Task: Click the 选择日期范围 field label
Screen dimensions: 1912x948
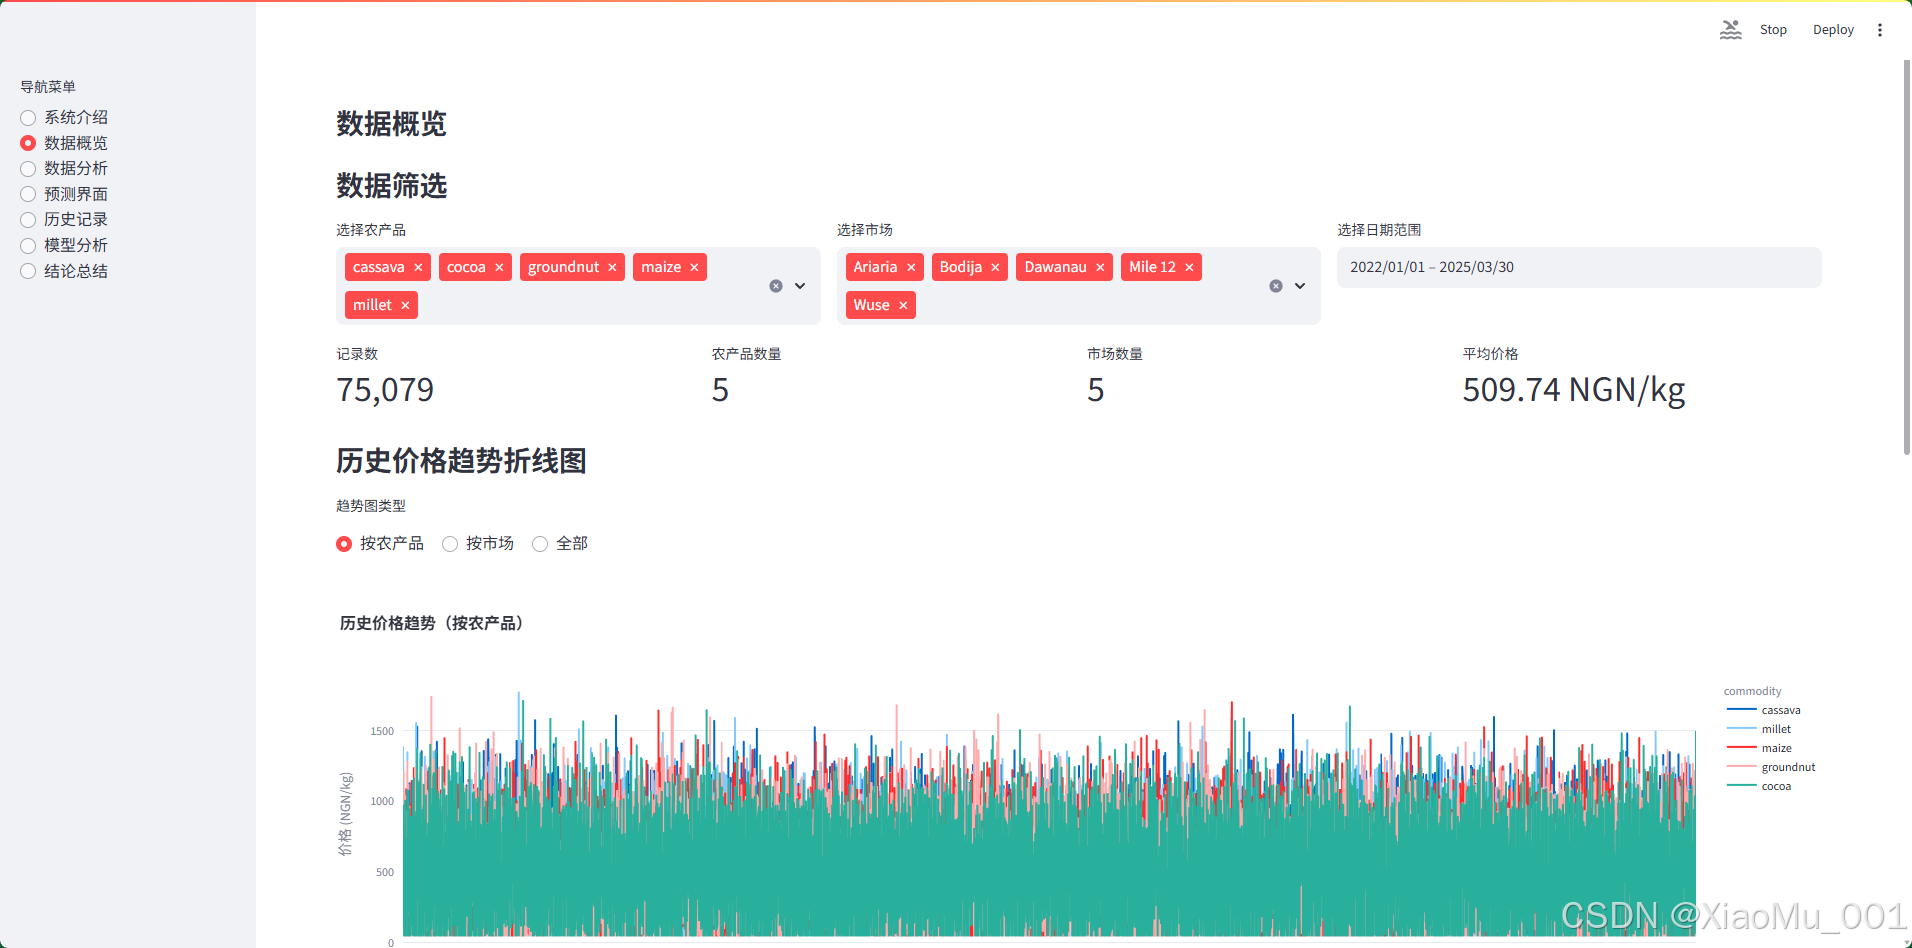Action: 1379,230
